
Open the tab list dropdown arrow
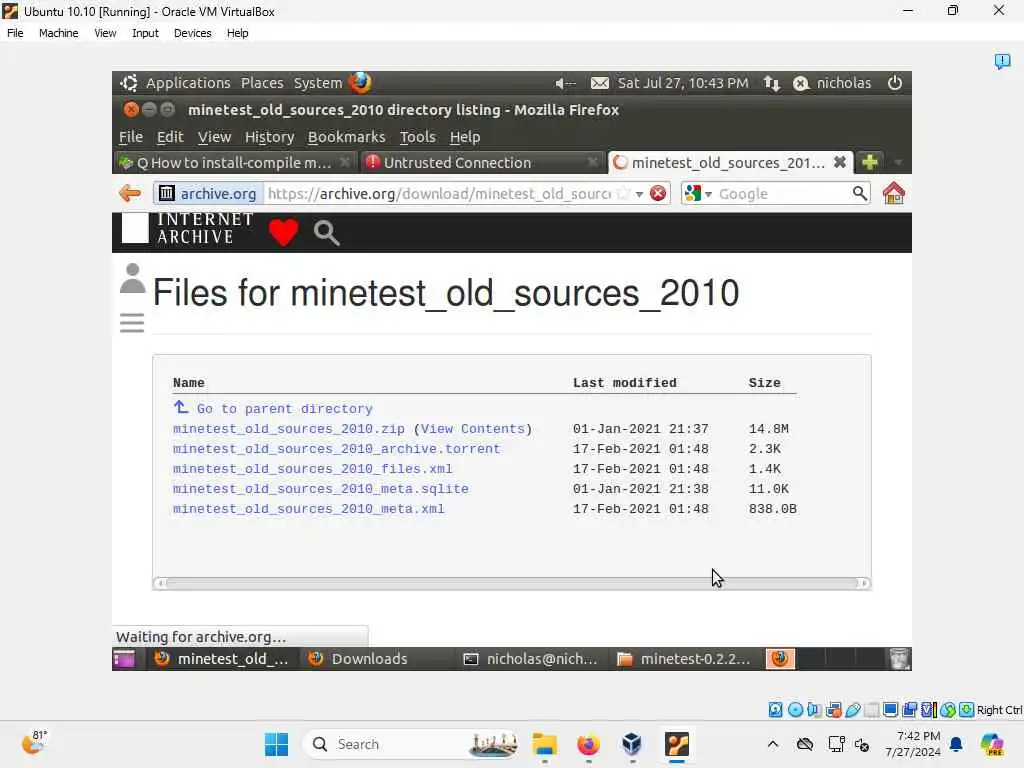(x=898, y=162)
